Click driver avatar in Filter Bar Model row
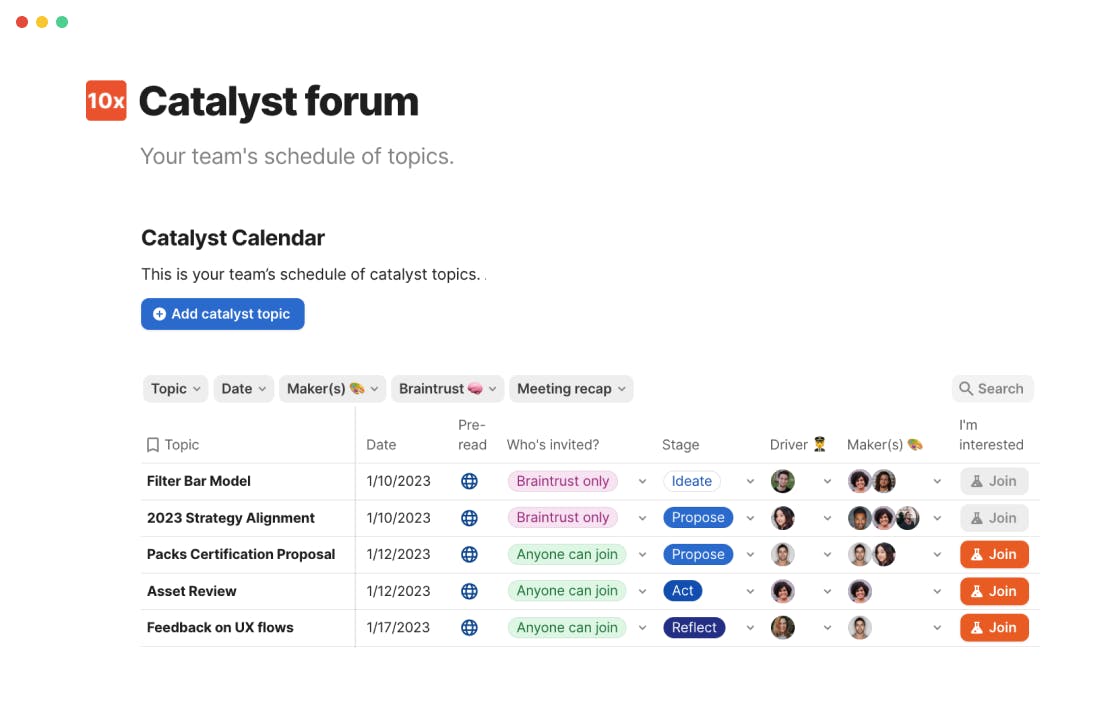This screenshot has width=1096, height=720. (783, 481)
